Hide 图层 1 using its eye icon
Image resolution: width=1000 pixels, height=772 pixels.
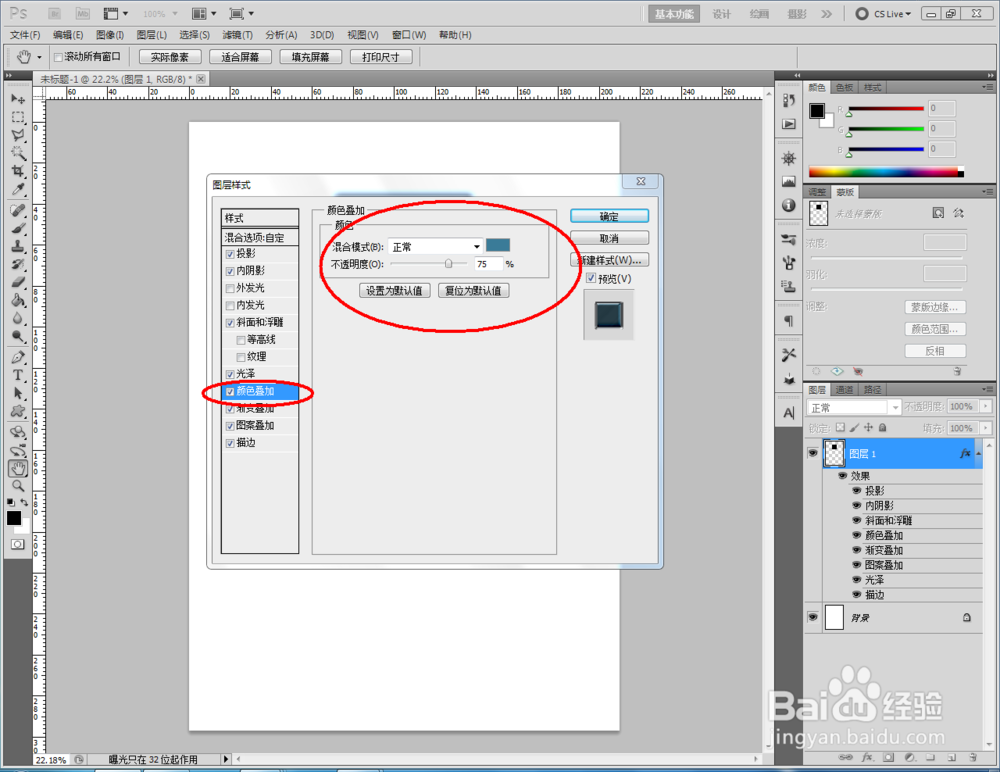click(x=812, y=453)
